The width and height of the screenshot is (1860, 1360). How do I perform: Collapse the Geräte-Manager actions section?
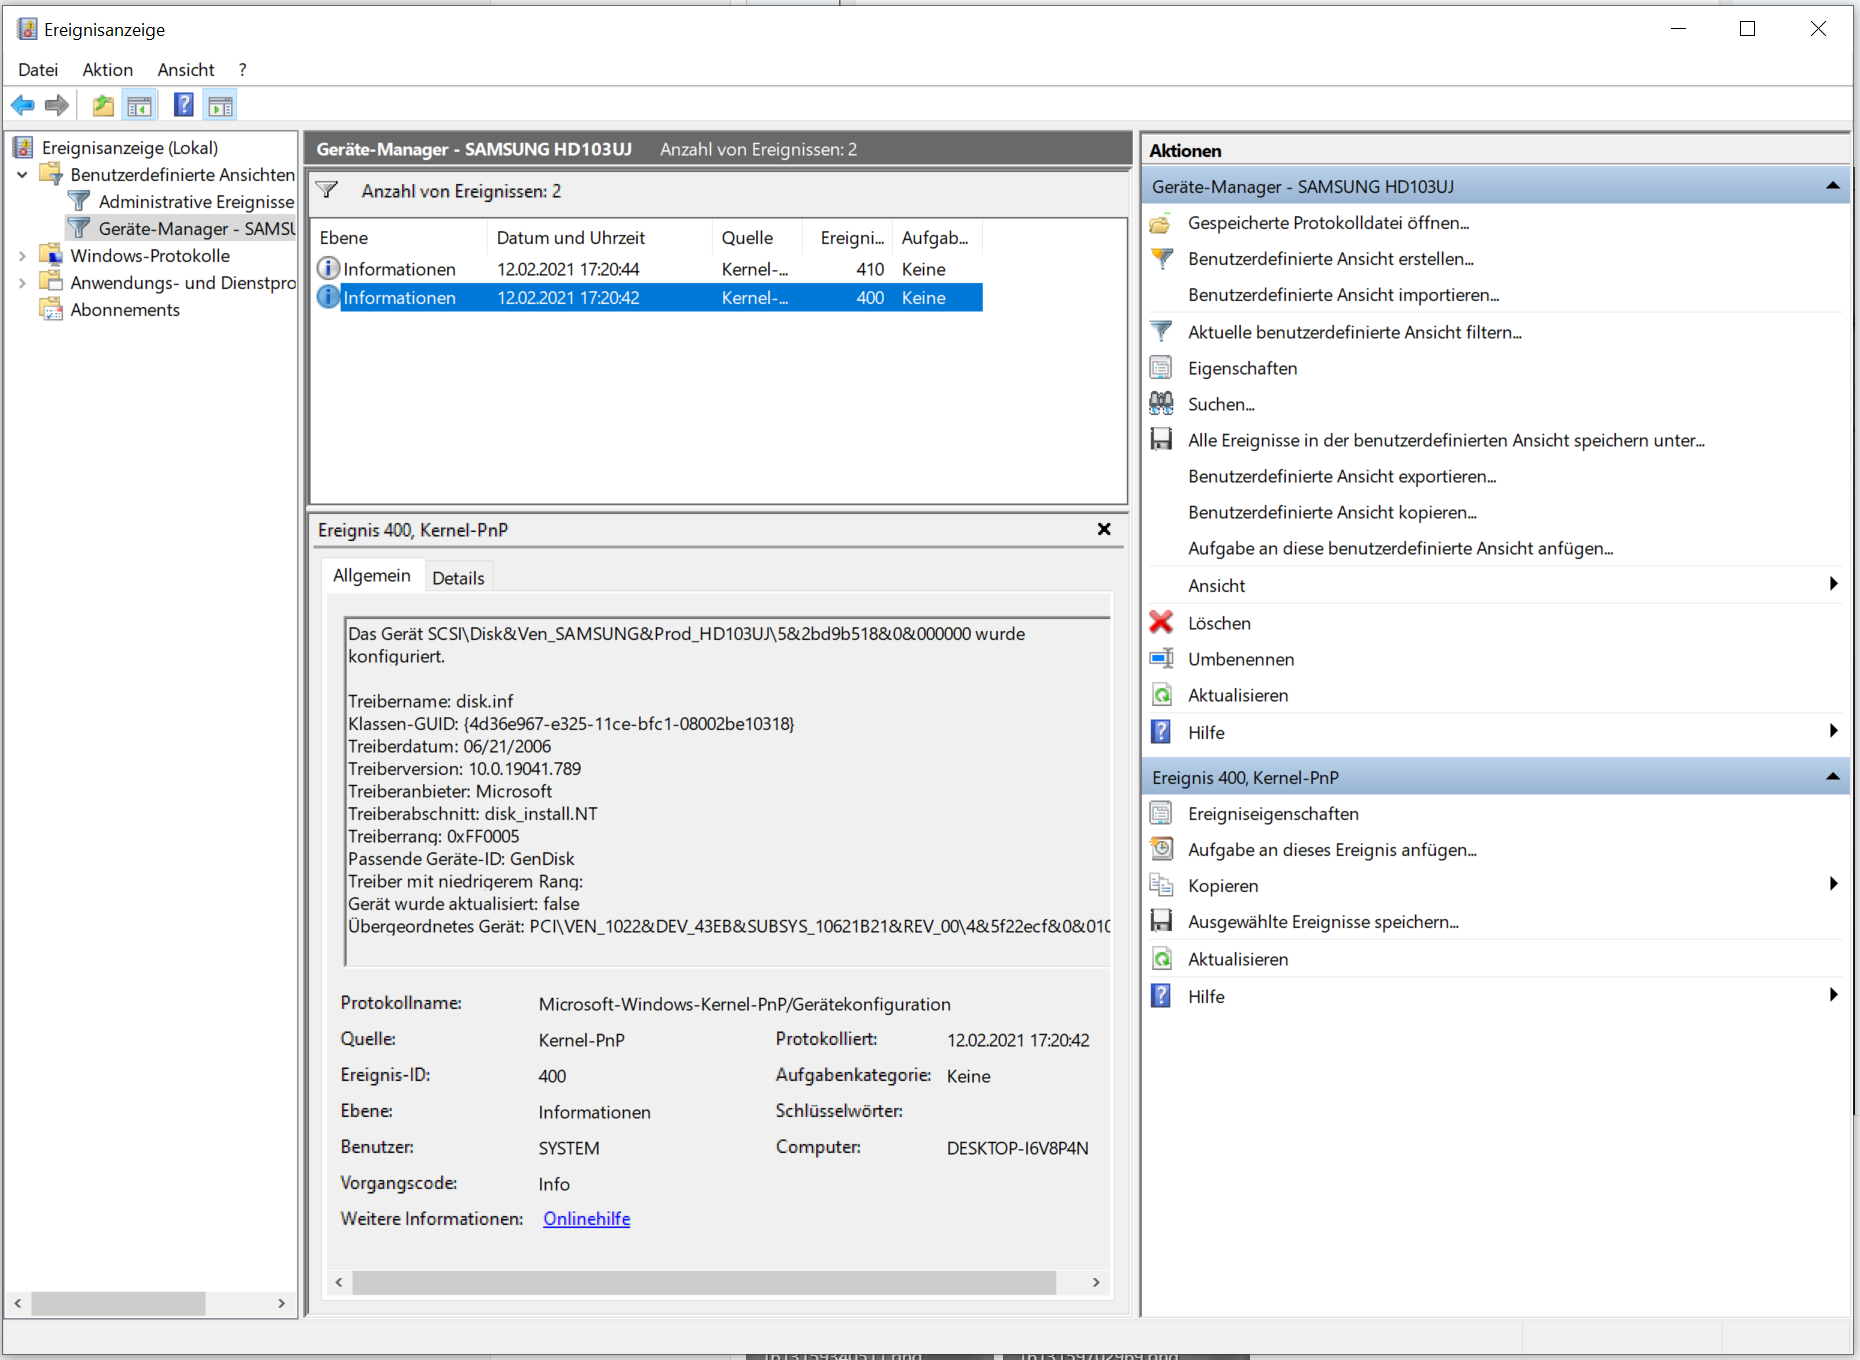[x=1832, y=186]
